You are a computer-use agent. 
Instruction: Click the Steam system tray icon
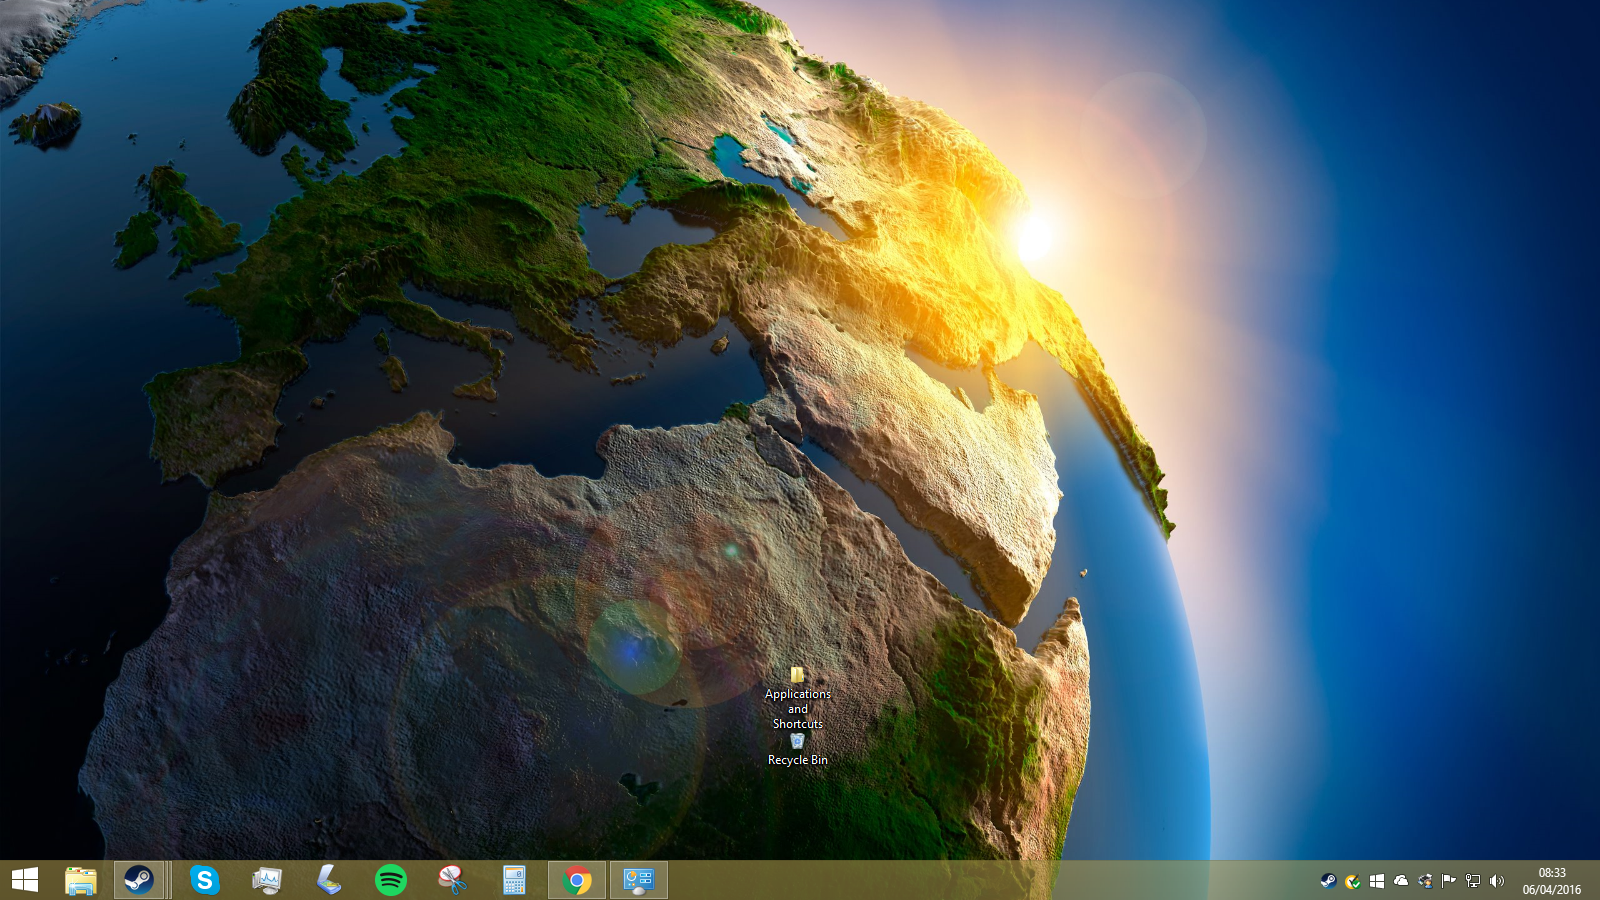click(1328, 881)
